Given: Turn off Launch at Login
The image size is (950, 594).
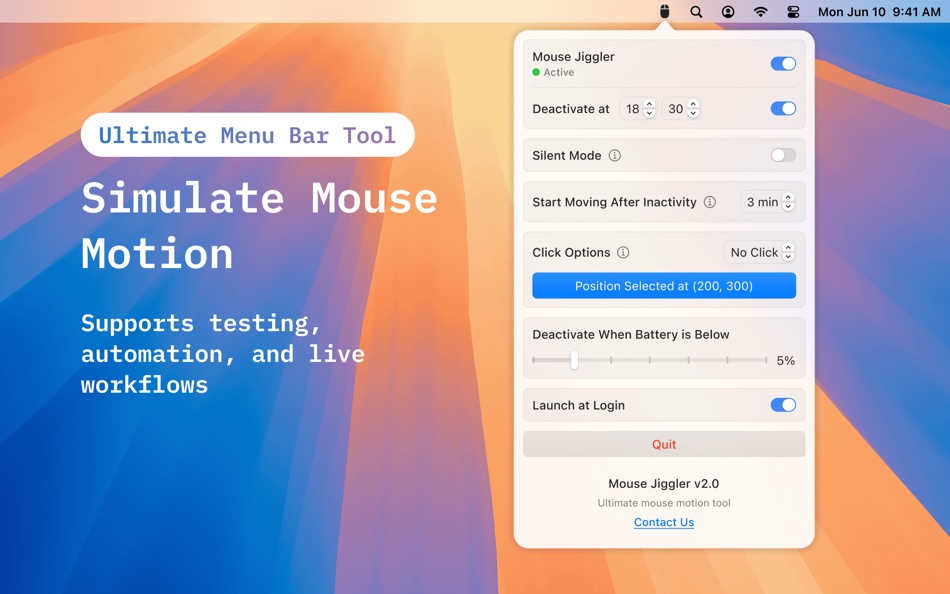Looking at the screenshot, I should (783, 405).
